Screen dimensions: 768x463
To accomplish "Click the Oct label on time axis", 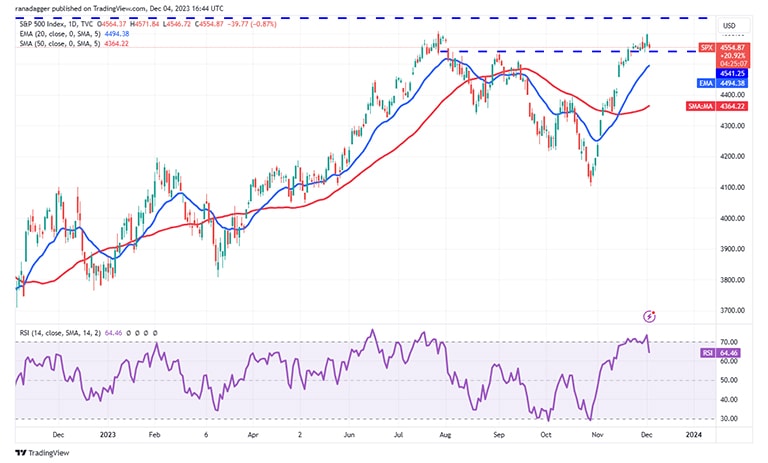I will 546,435.
